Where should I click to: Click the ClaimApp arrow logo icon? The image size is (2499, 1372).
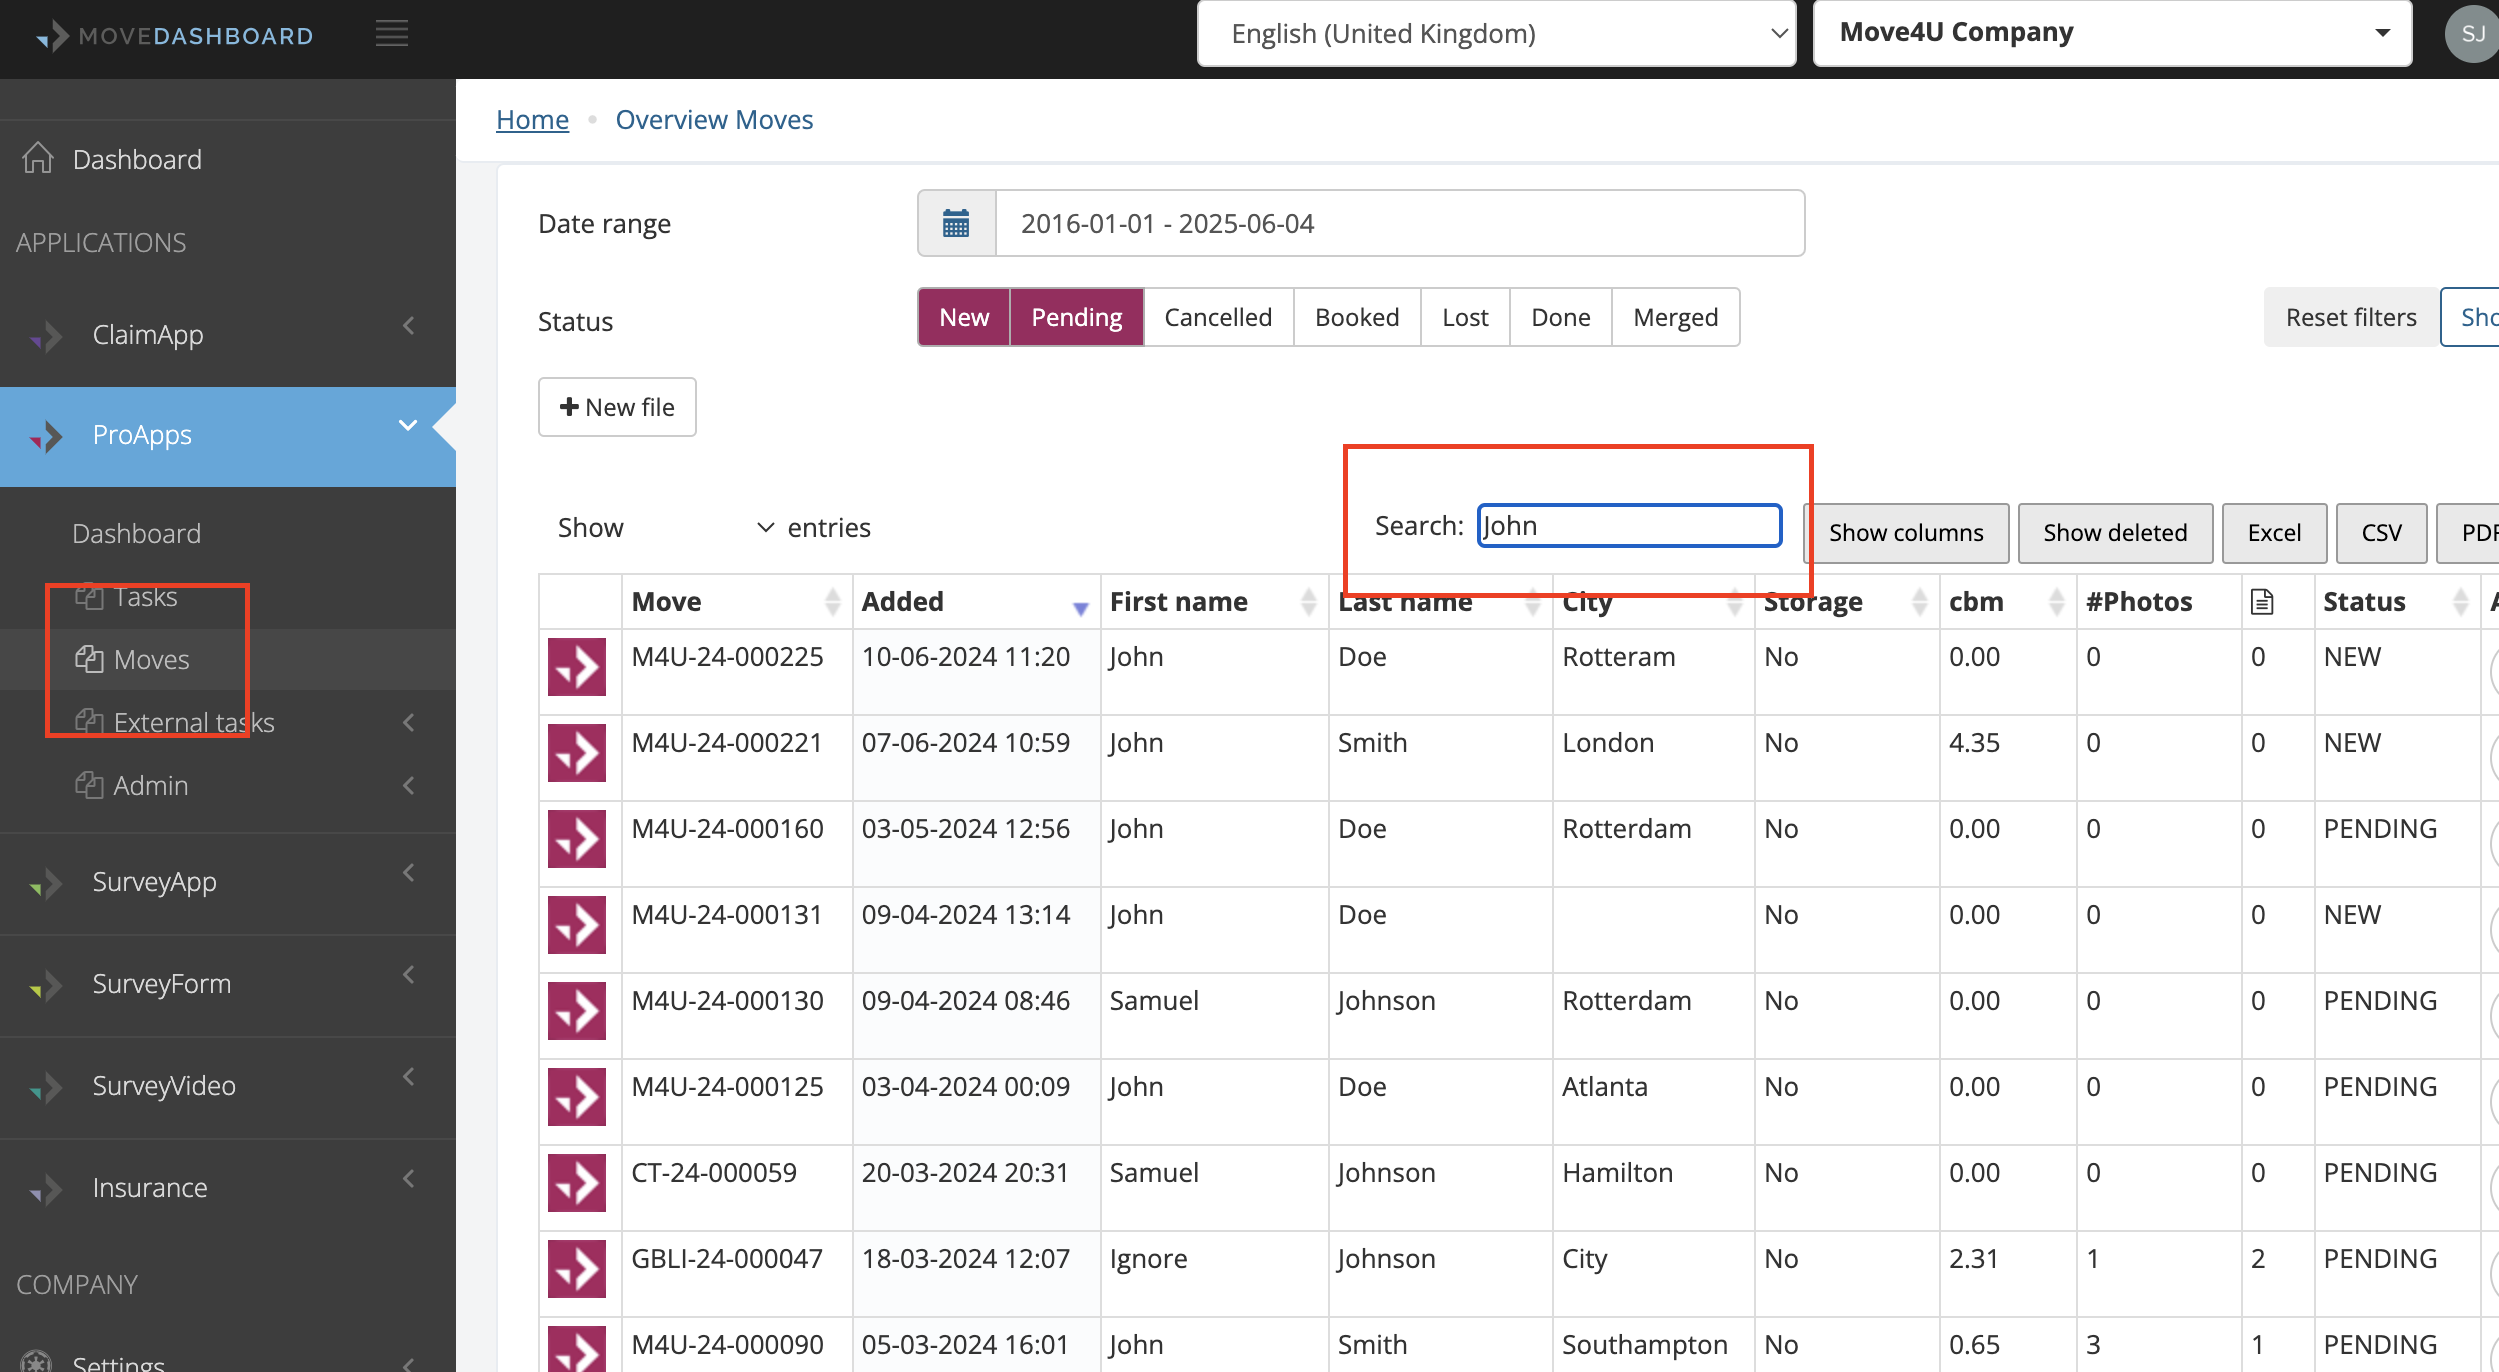[47, 336]
